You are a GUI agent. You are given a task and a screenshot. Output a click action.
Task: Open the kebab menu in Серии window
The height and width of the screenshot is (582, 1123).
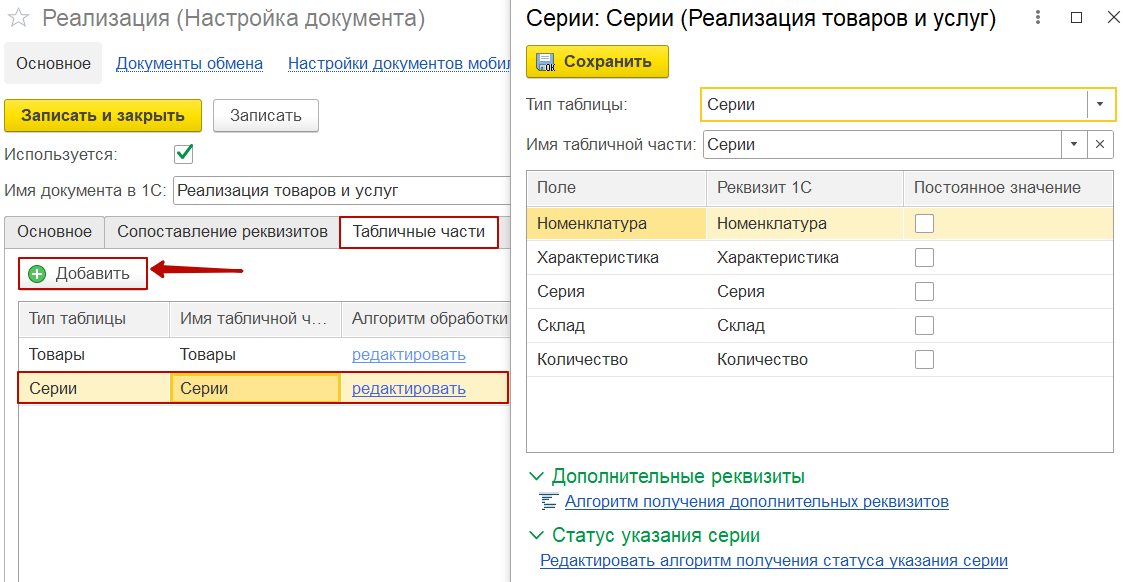click(1039, 19)
